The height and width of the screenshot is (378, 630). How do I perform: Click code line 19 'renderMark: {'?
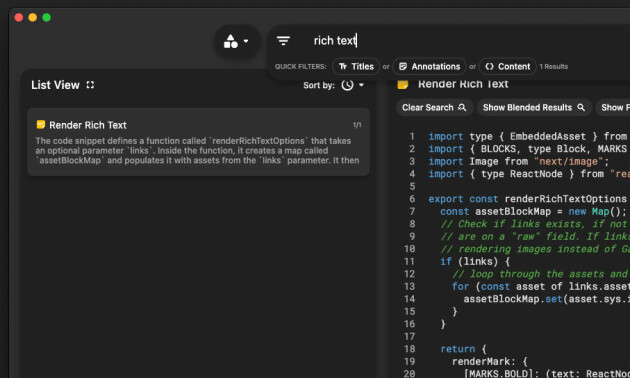(x=489, y=362)
